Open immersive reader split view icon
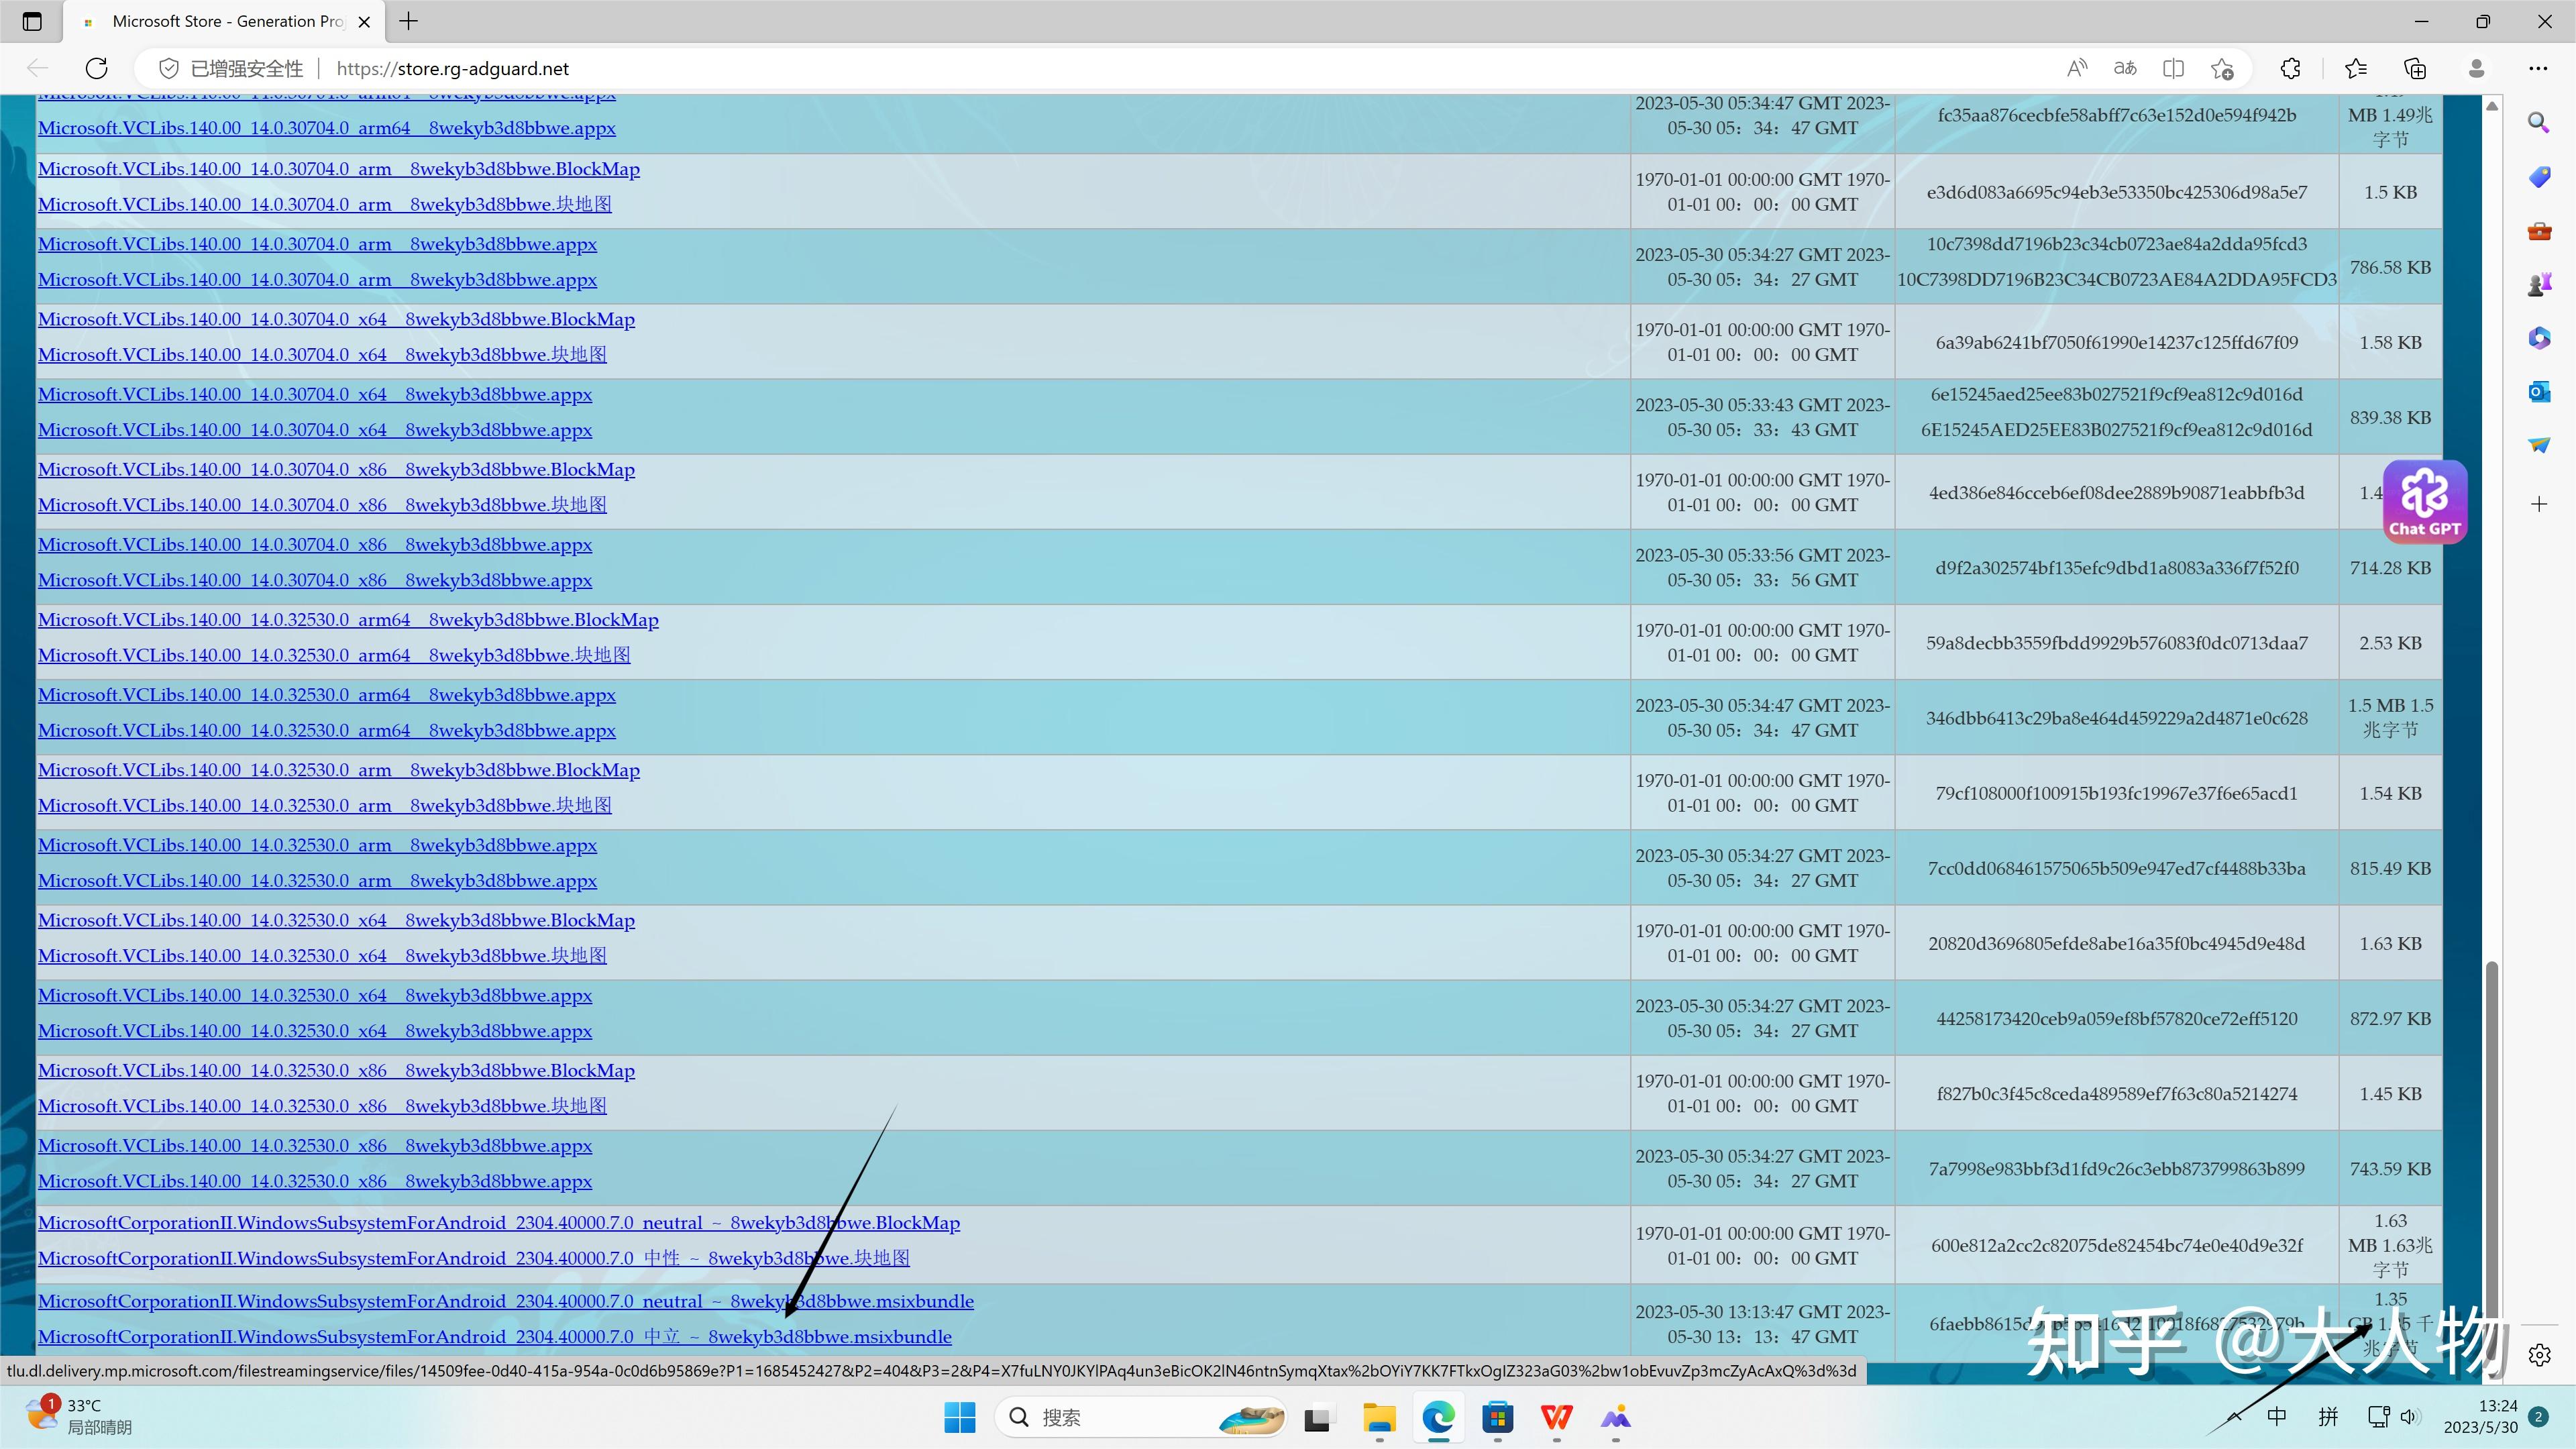 pyautogui.click(x=2173, y=68)
